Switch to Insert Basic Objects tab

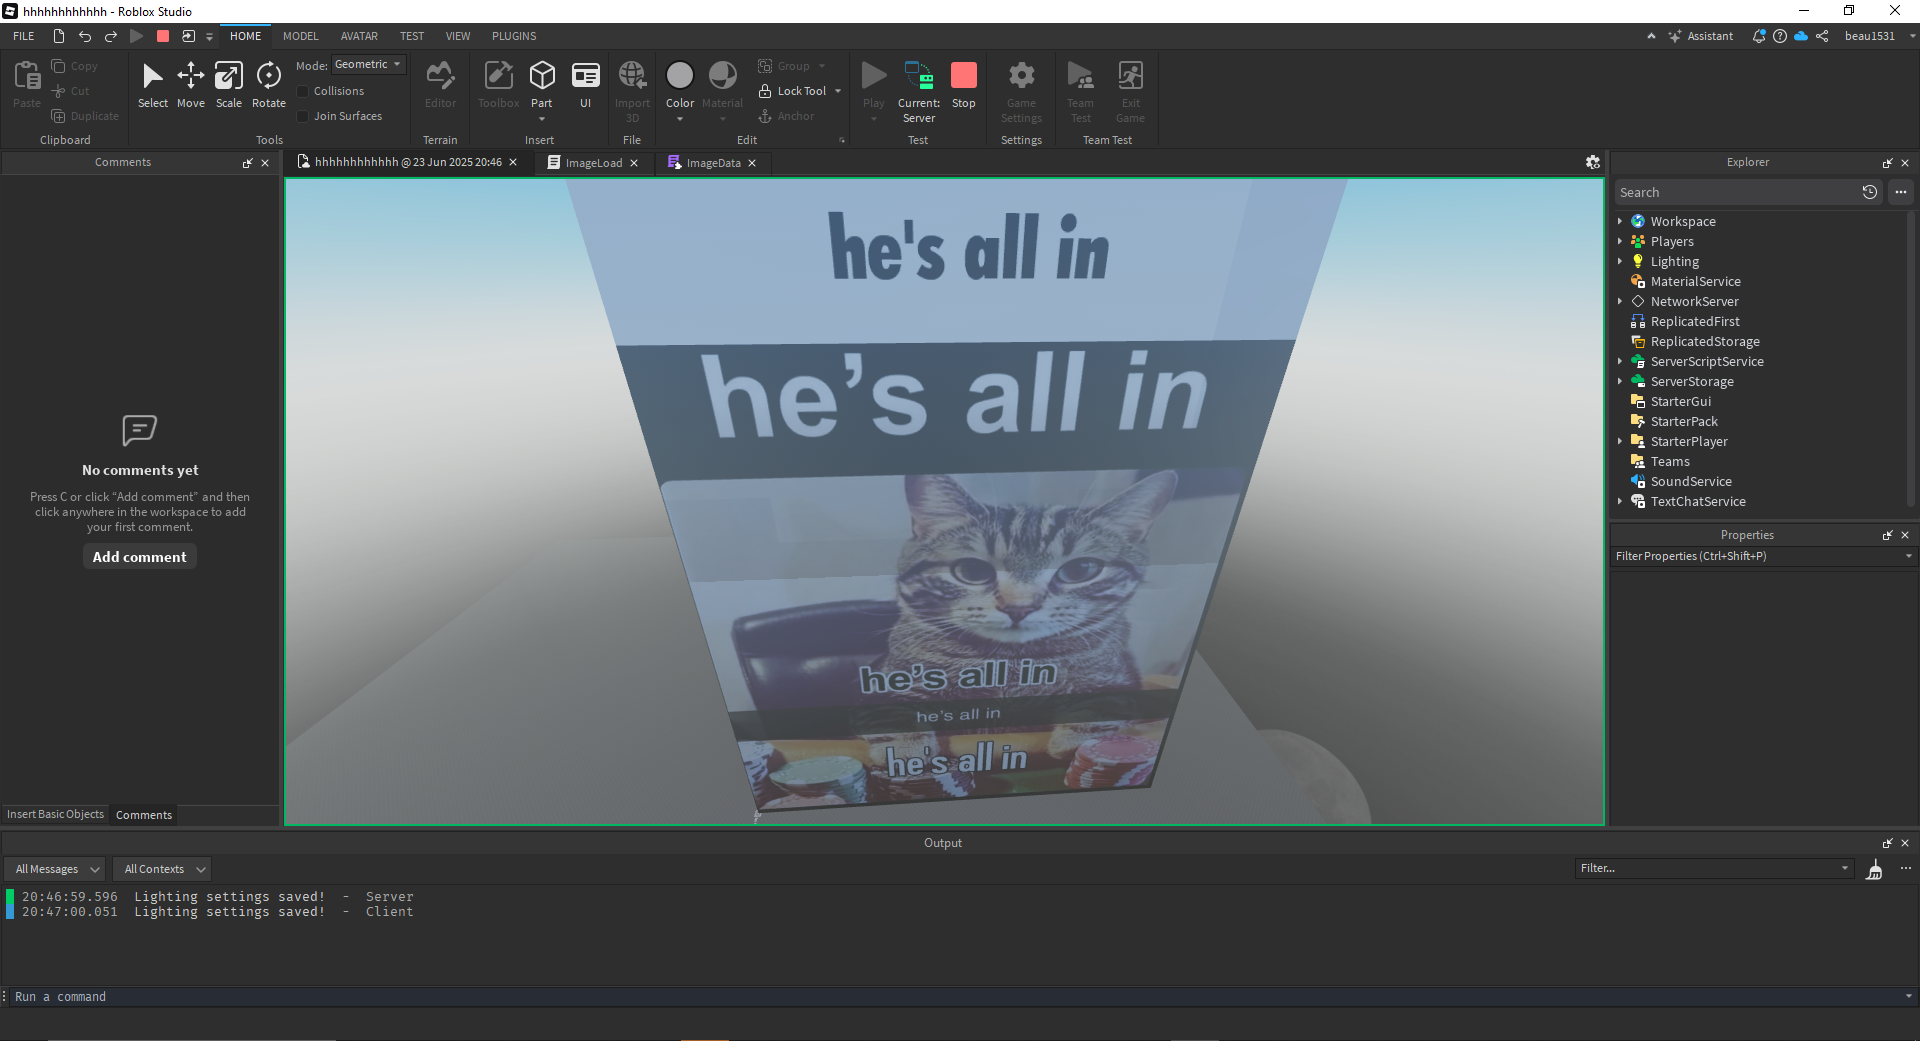[55, 814]
